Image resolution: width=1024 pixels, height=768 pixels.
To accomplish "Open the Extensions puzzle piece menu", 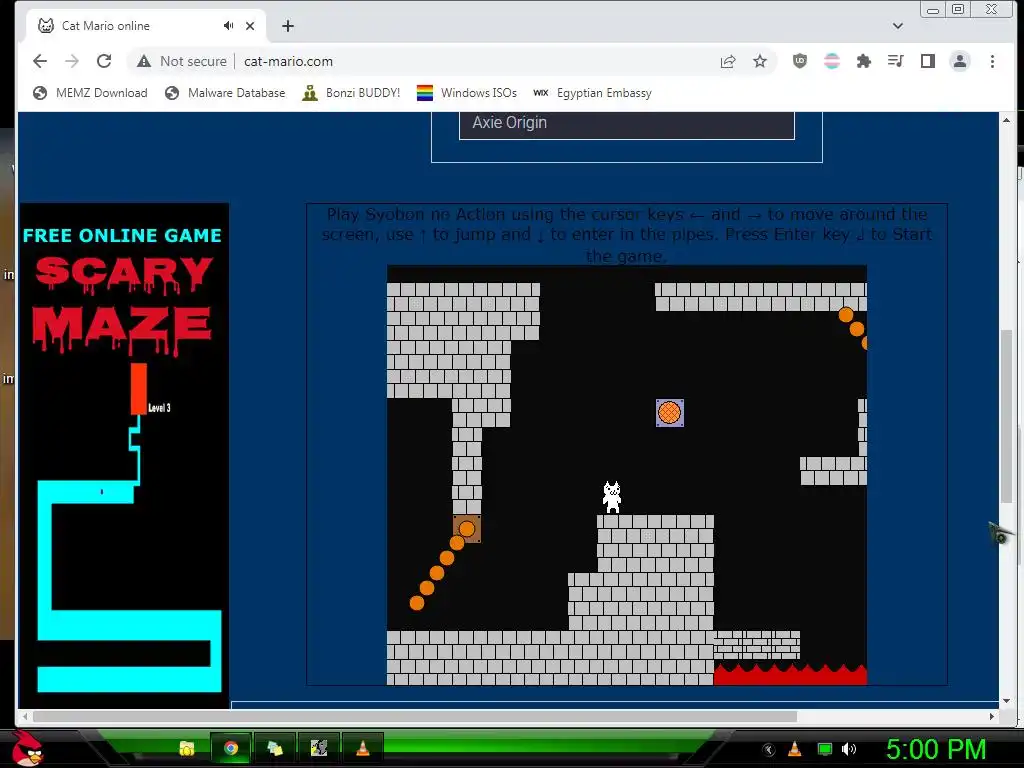I will (x=863, y=61).
